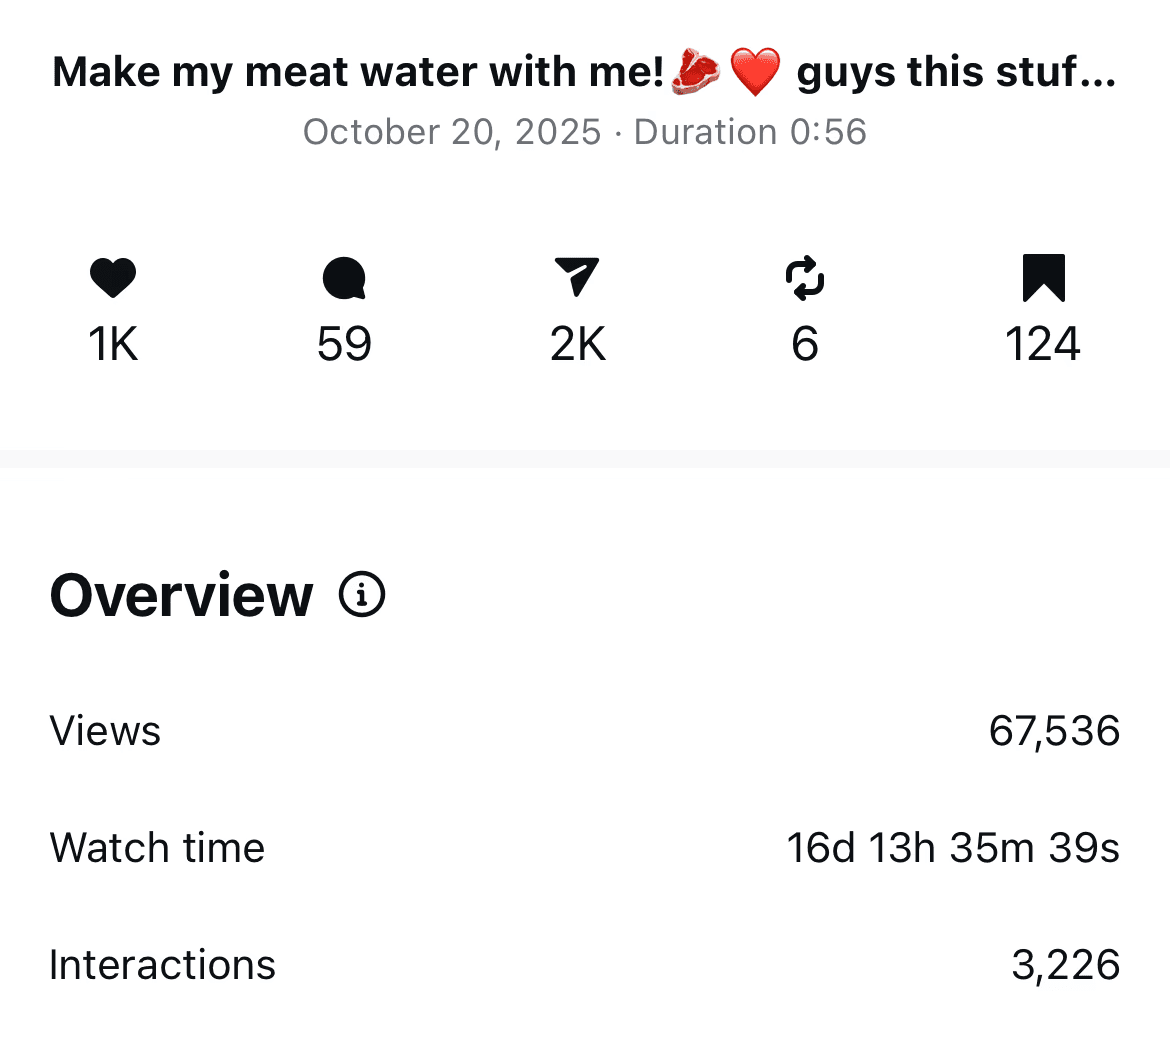Open the Overview info icon
1170x1048 pixels.
[x=362, y=595]
